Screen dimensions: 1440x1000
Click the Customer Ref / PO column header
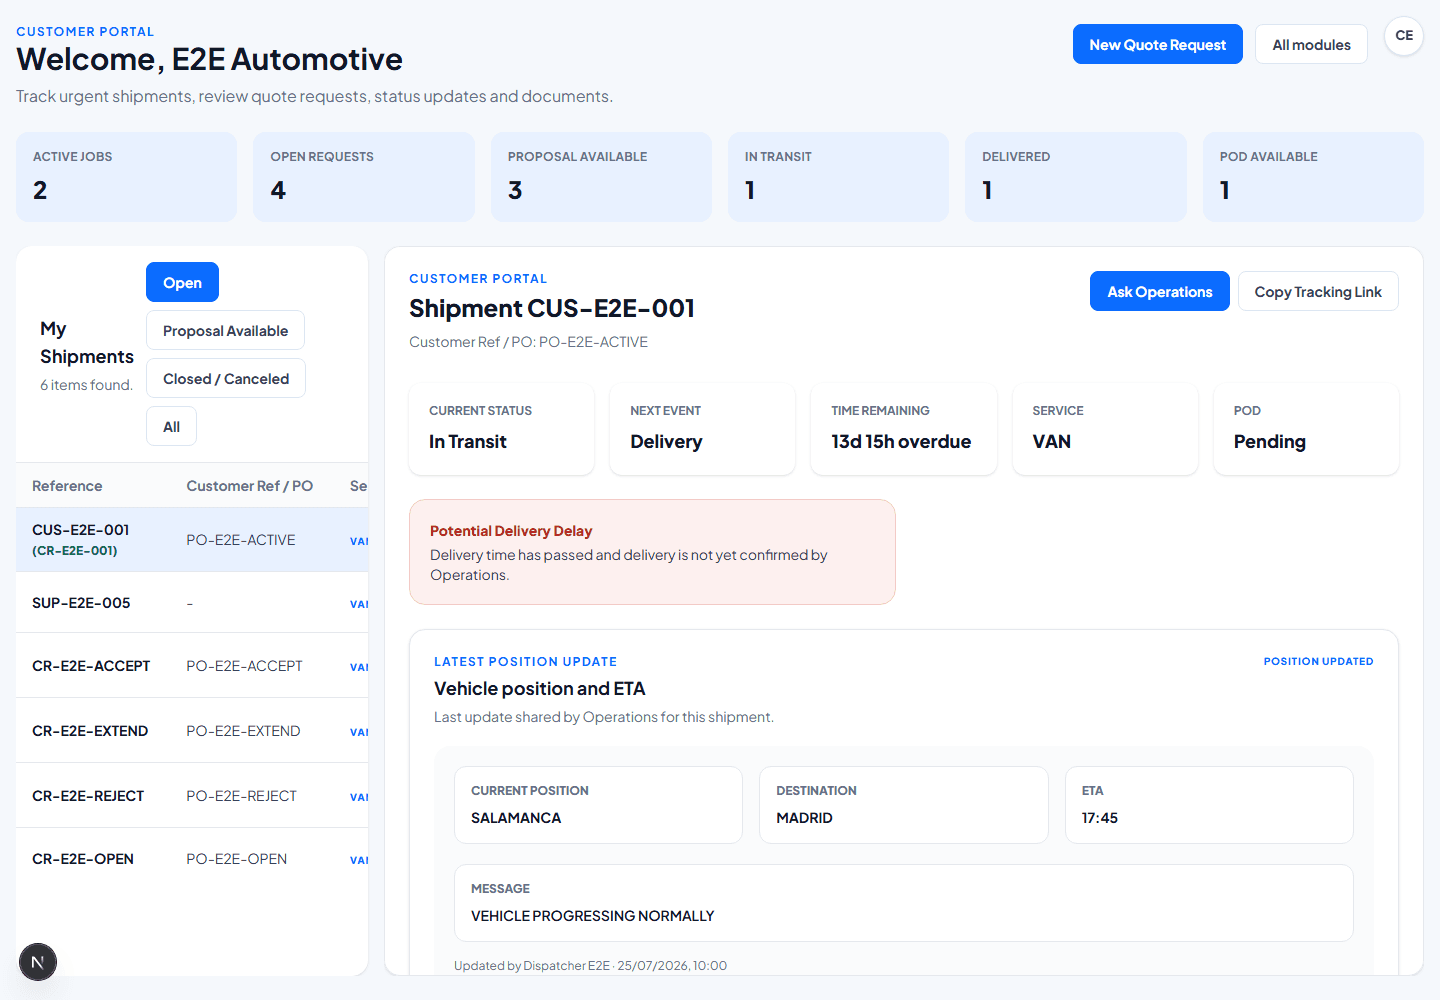(x=250, y=486)
